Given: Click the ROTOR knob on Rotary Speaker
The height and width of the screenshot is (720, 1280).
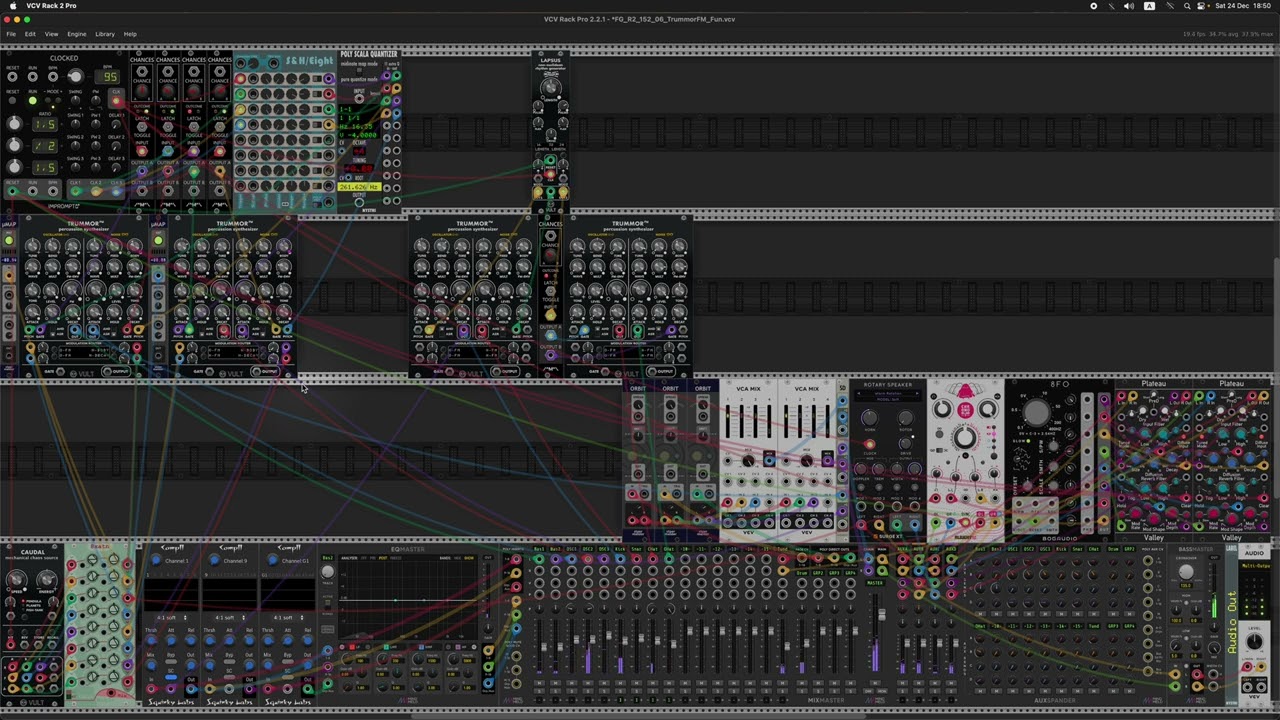Looking at the screenshot, I should click(906, 417).
